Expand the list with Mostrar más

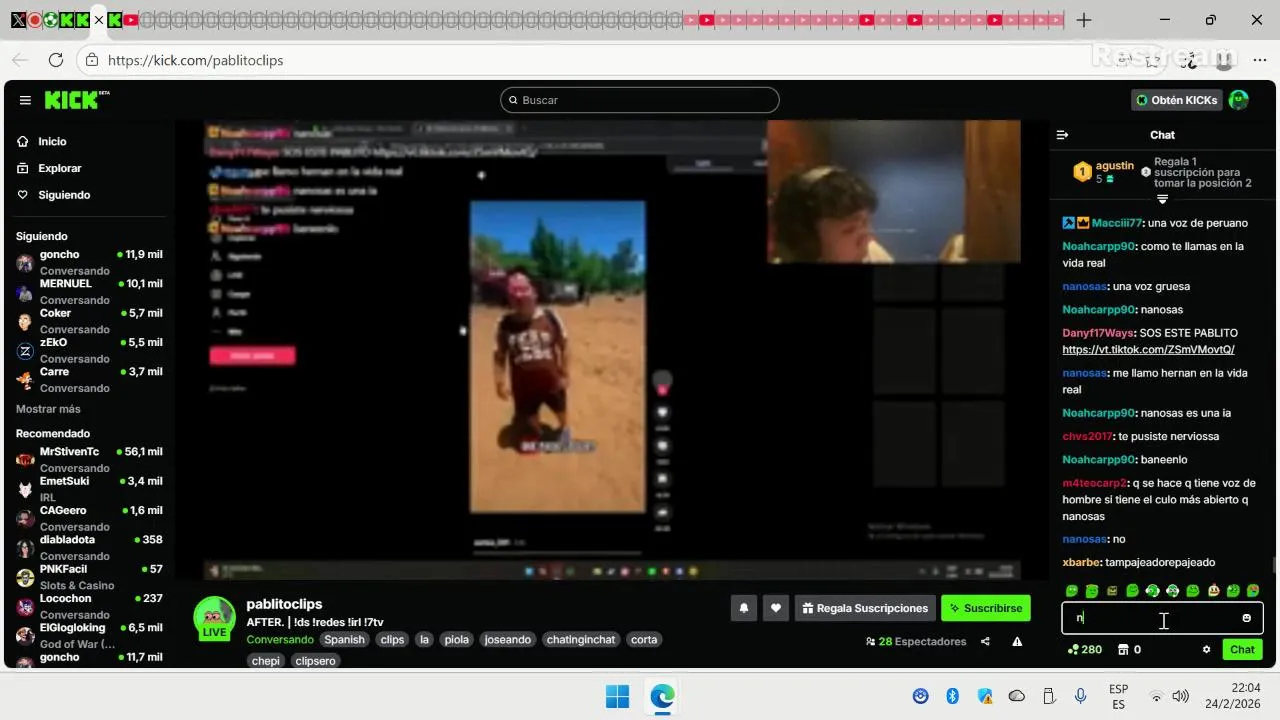[x=48, y=409]
